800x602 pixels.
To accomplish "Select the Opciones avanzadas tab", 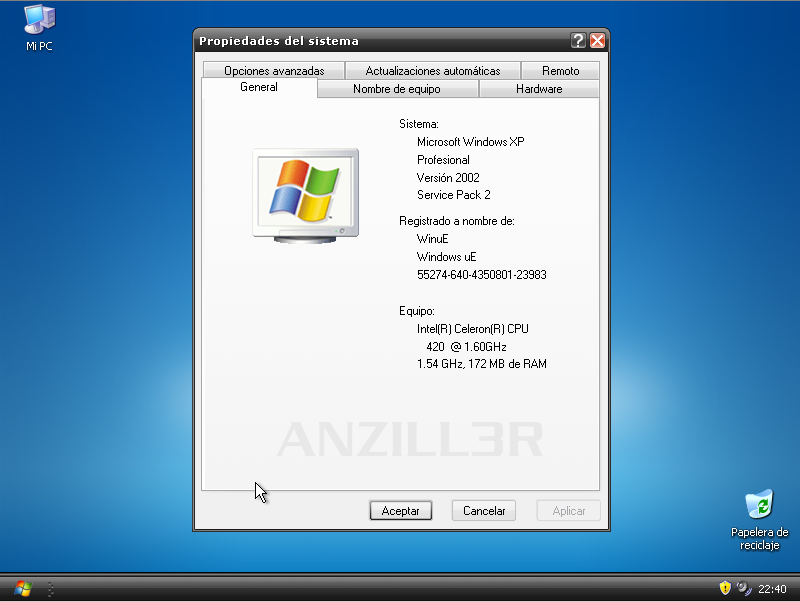I will tap(273, 71).
